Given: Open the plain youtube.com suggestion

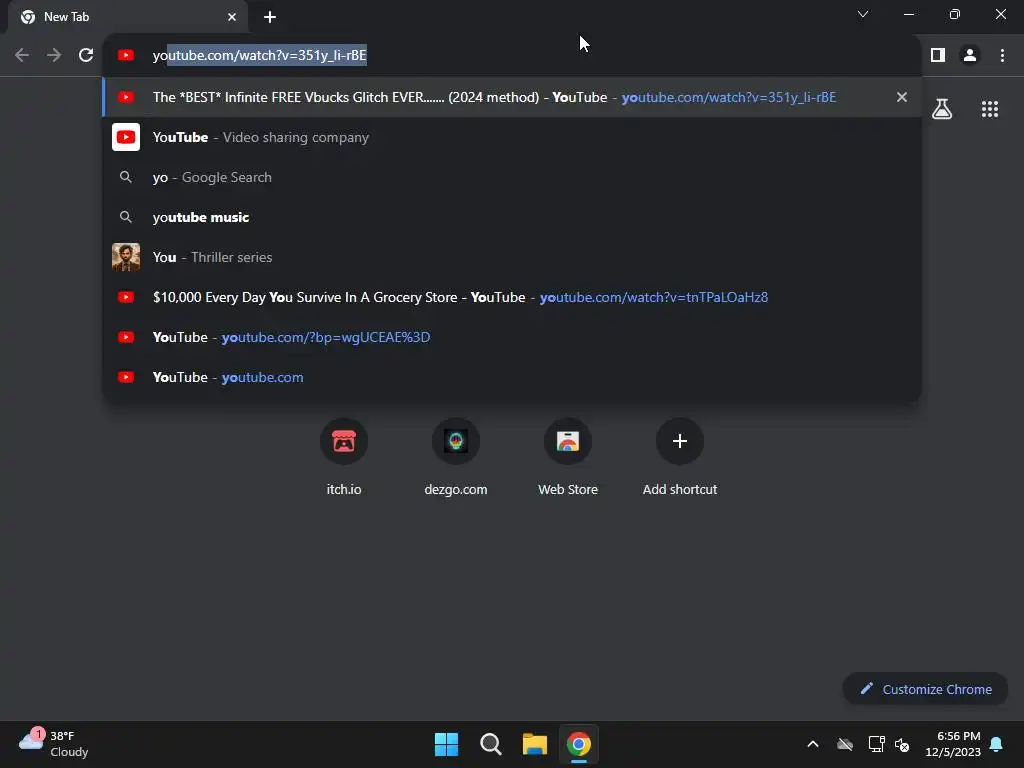Looking at the screenshot, I should 512,377.
